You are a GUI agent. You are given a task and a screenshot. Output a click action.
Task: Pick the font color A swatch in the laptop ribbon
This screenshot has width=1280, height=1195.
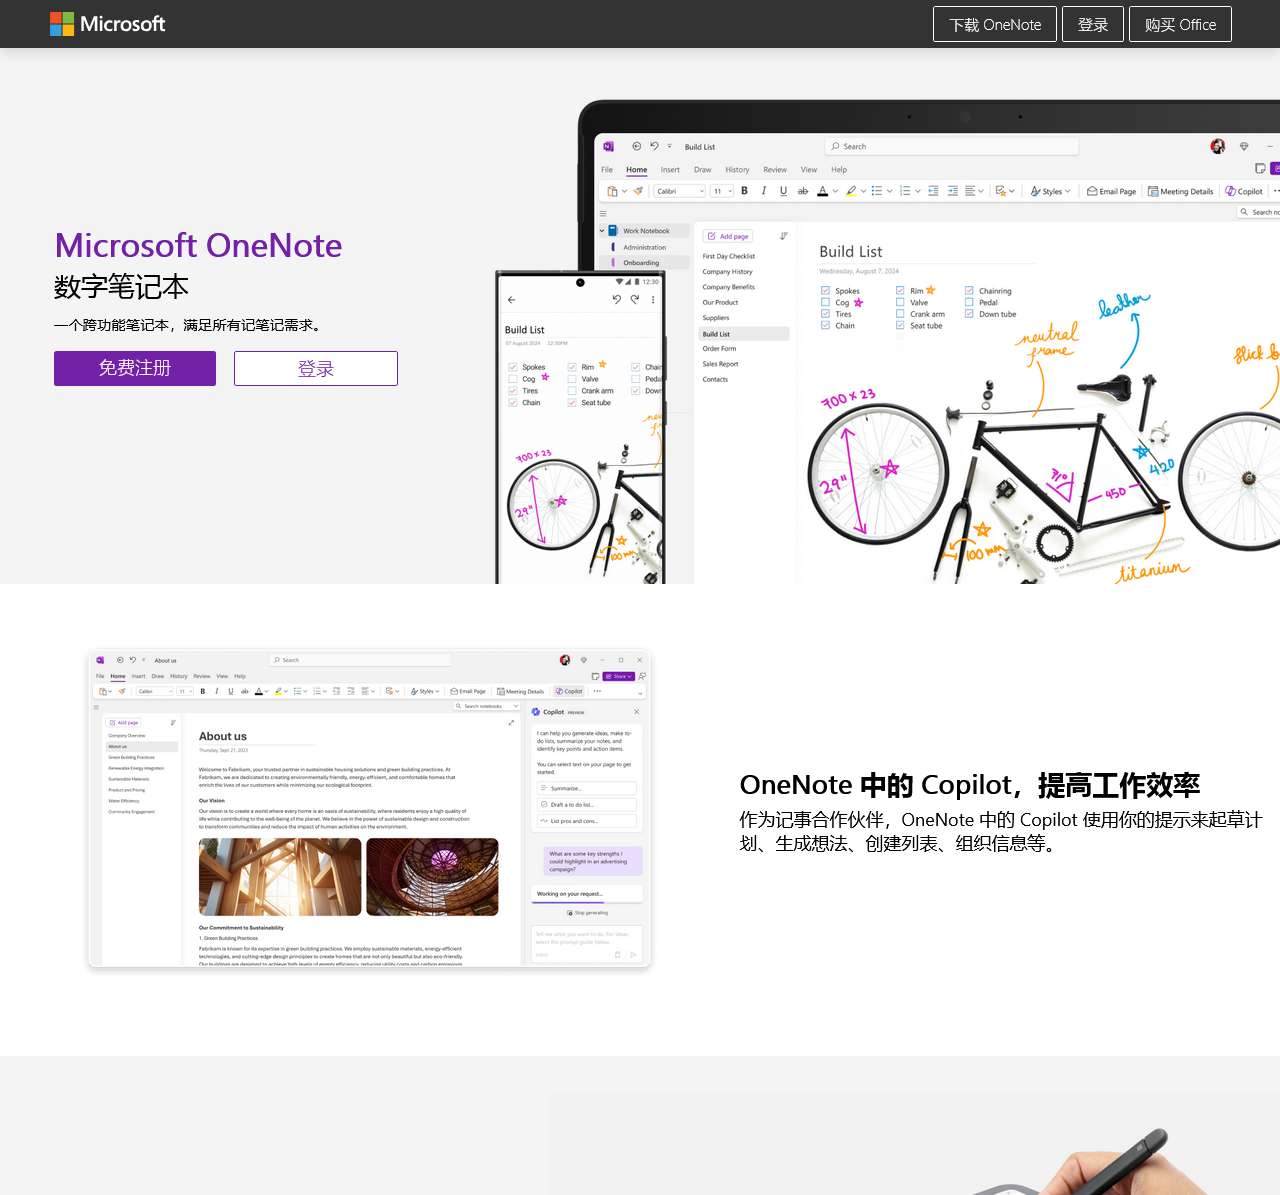[x=822, y=191]
